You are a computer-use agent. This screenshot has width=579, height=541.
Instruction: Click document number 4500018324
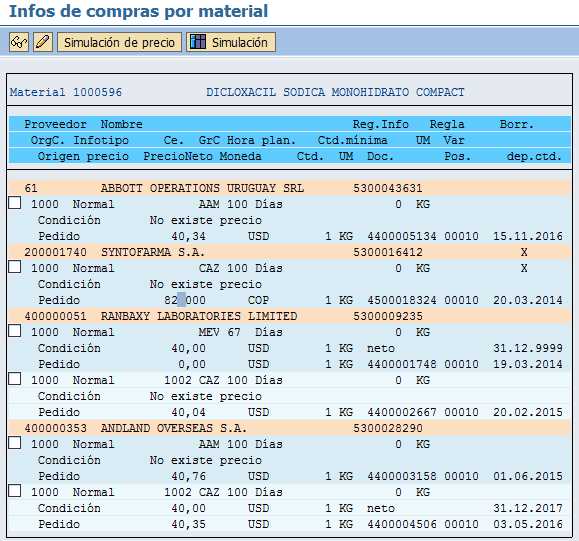[402, 300]
